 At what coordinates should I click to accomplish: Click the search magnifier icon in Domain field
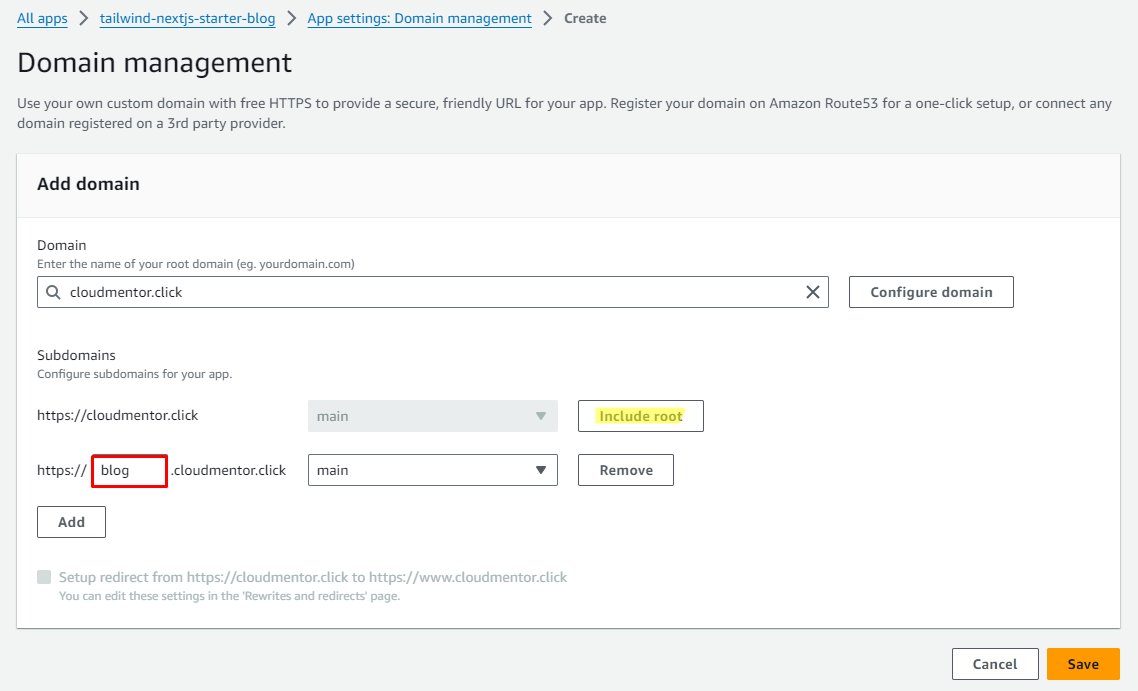[x=53, y=292]
